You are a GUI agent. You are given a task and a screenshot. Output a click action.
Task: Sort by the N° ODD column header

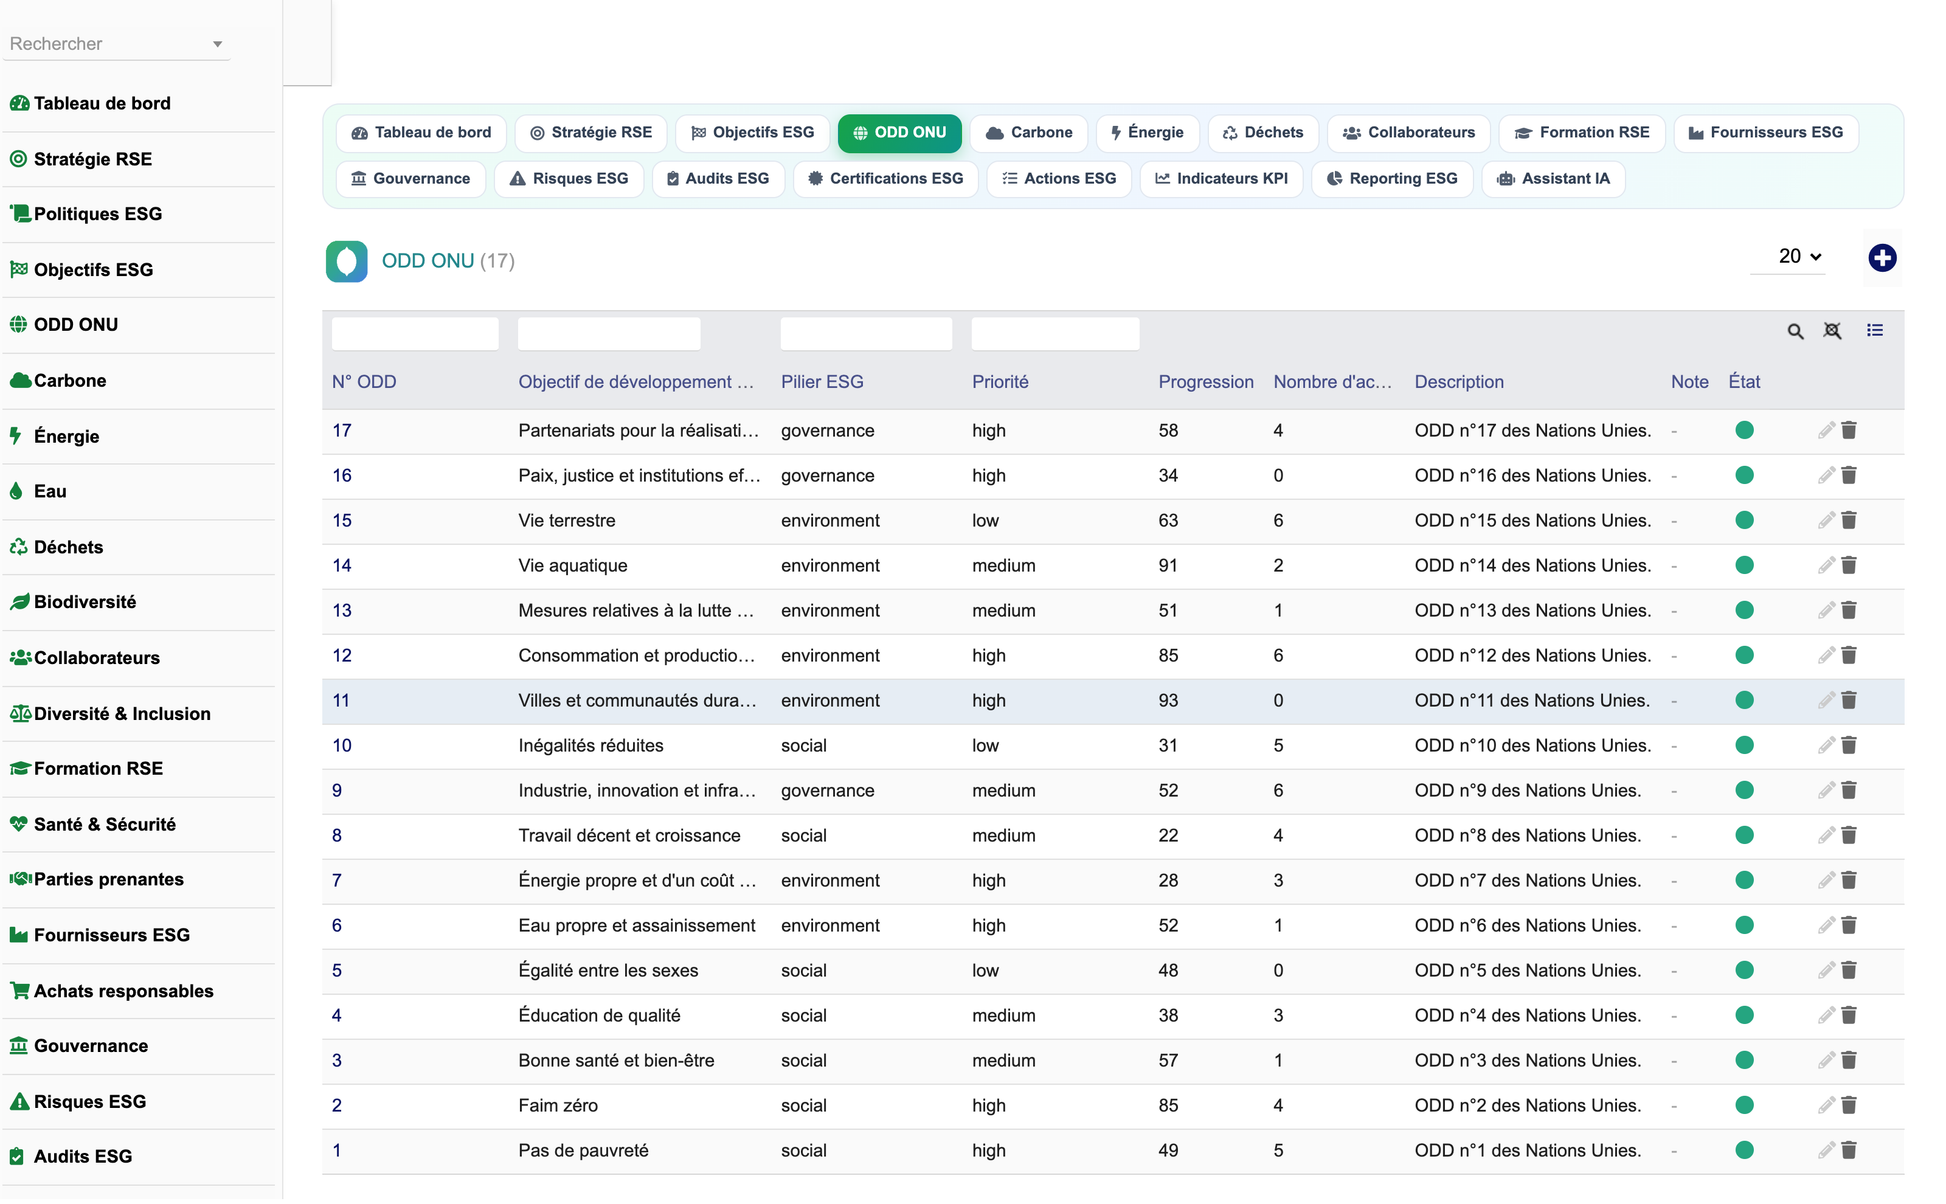[364, 382]
